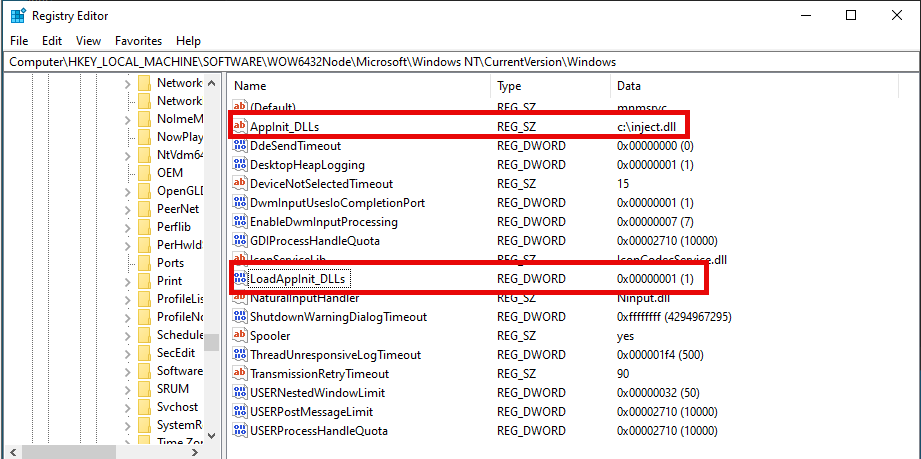Image resolution: width=921 pixels, height=459 pixels.
Task: Select the DdeSendTimeout DWORD icon
Action: click(240, 146)
